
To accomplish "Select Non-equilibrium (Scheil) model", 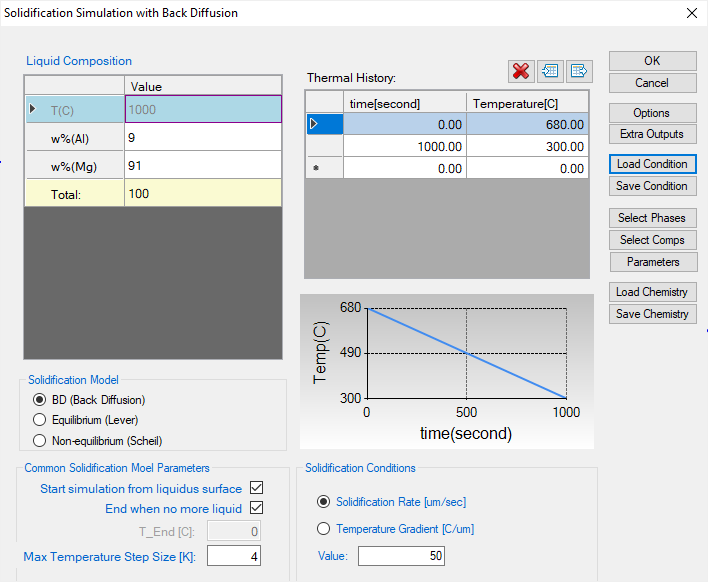I will pos(41,440).
